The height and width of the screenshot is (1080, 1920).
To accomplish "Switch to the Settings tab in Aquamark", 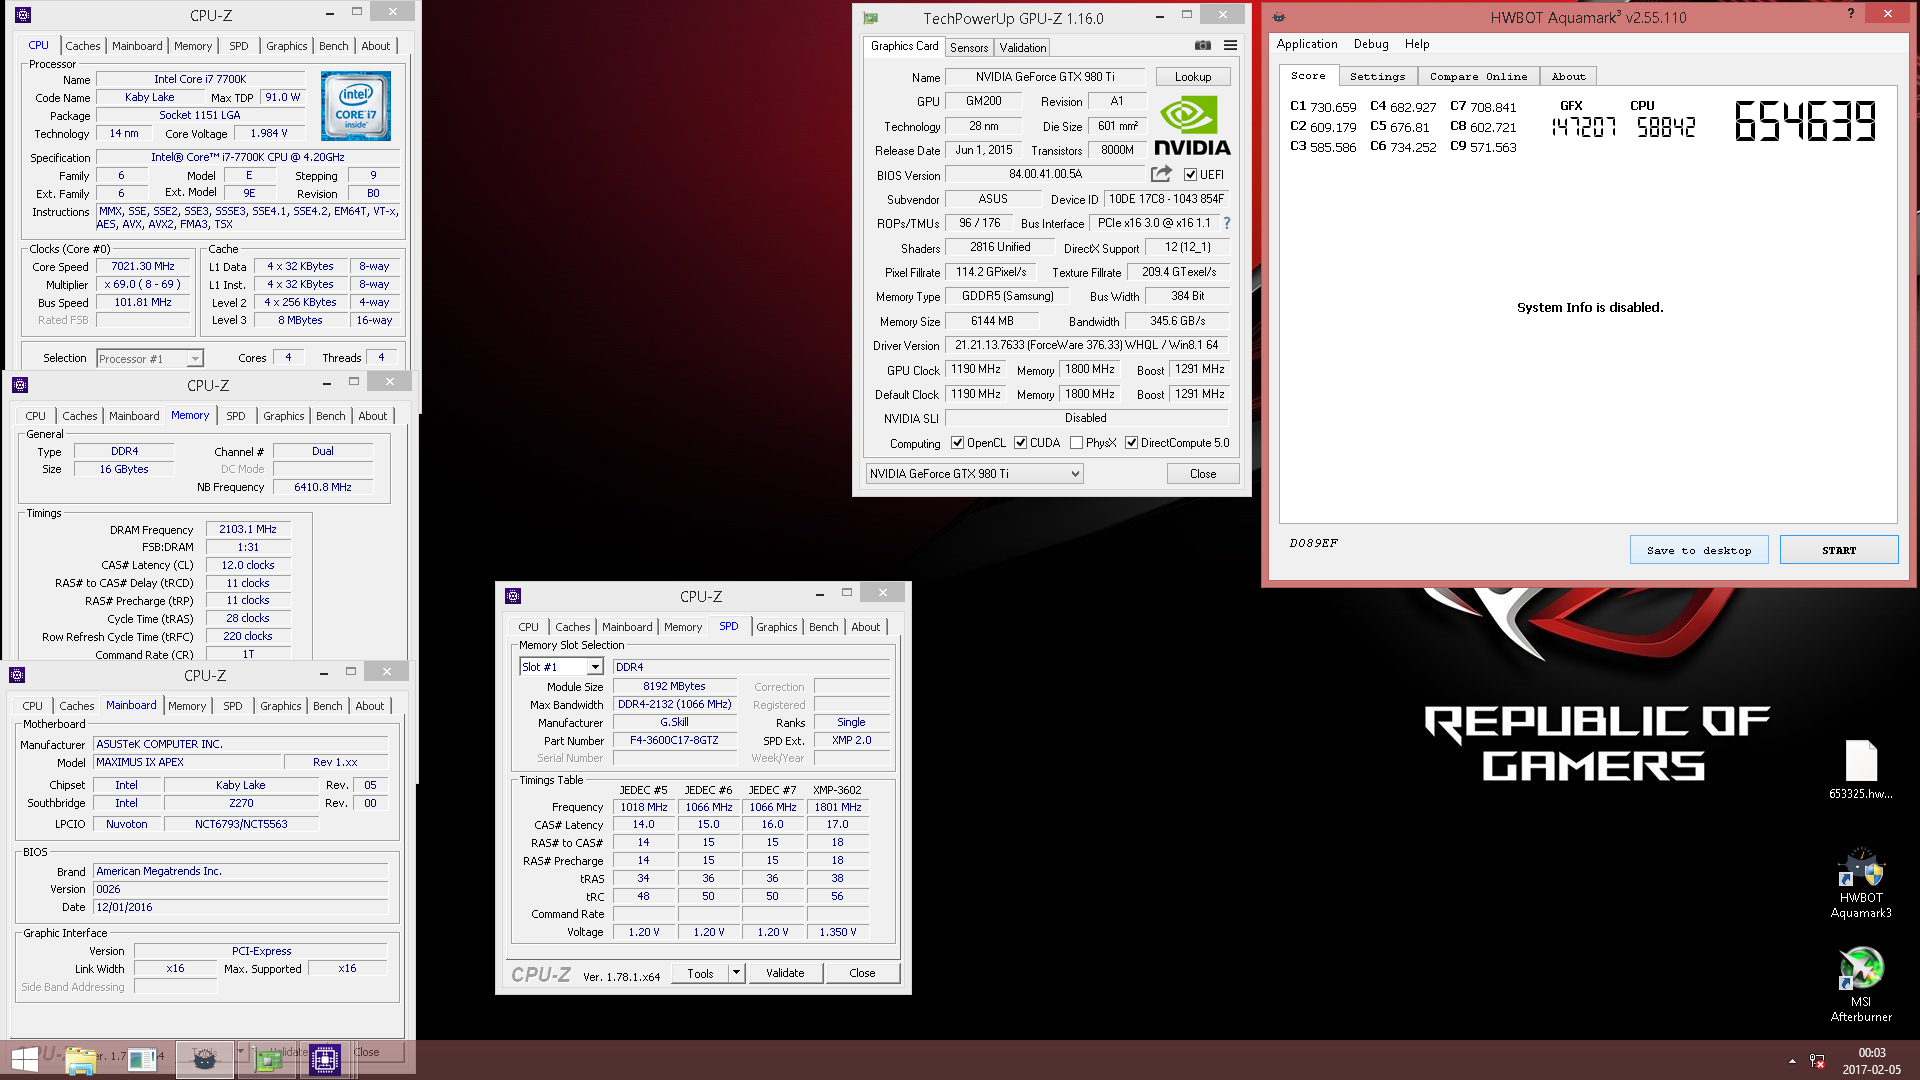I will click(x=1377, y=76).
